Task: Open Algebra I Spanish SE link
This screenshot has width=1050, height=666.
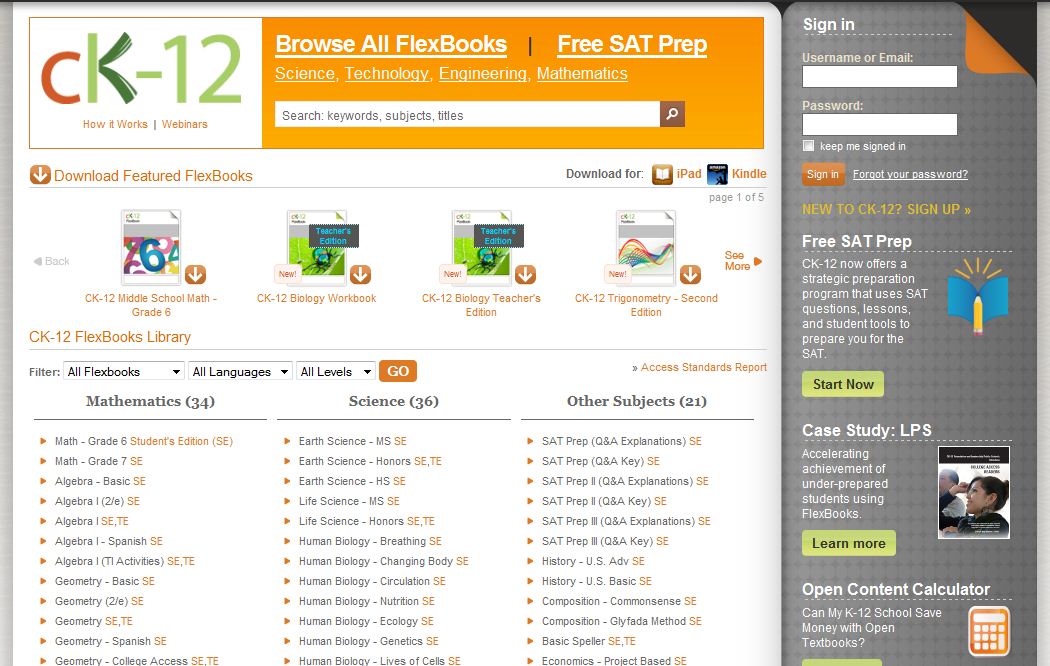Action: tap(108, 542)
